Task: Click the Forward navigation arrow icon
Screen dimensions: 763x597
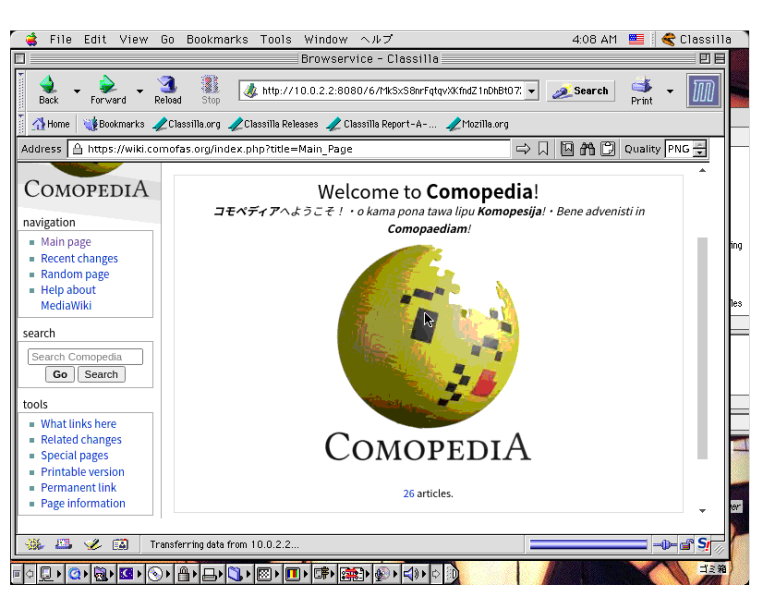Action: coord(107,85)
